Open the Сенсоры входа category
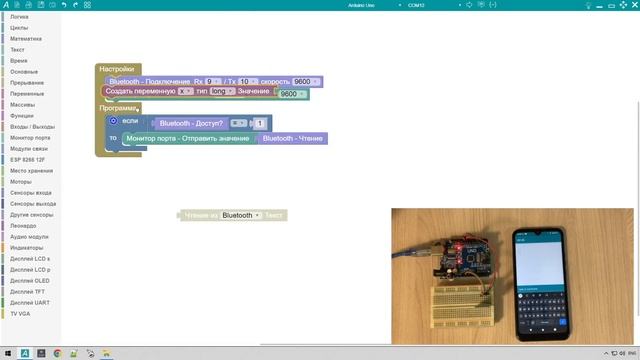The width and height of the screenshot is (640, 360). pyautogui.click(x=31, y=193)
